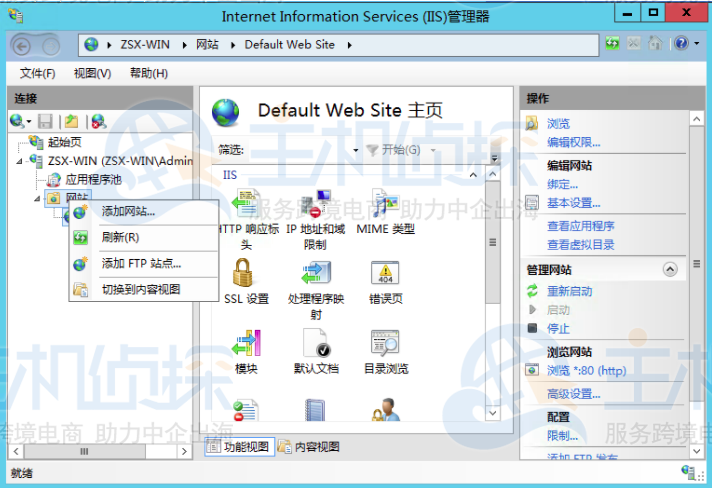Collapse the ZSX-WIN server tree node
The width and height of the screenshot is (712, 488).
click(x=20, y=161)
